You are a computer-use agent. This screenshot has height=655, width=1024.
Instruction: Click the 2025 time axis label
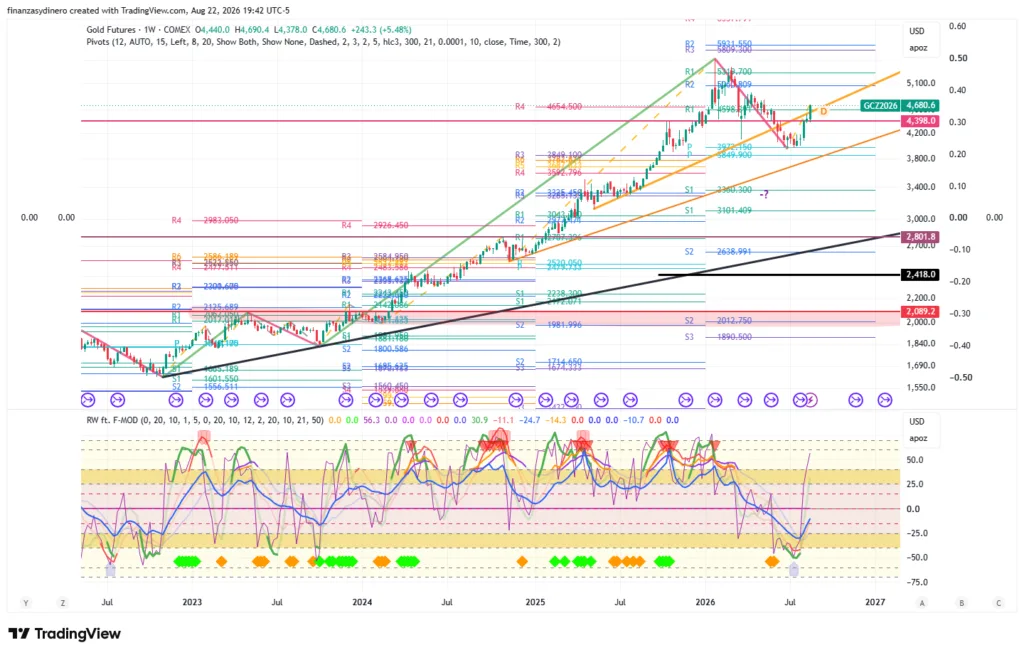(535, 602)
